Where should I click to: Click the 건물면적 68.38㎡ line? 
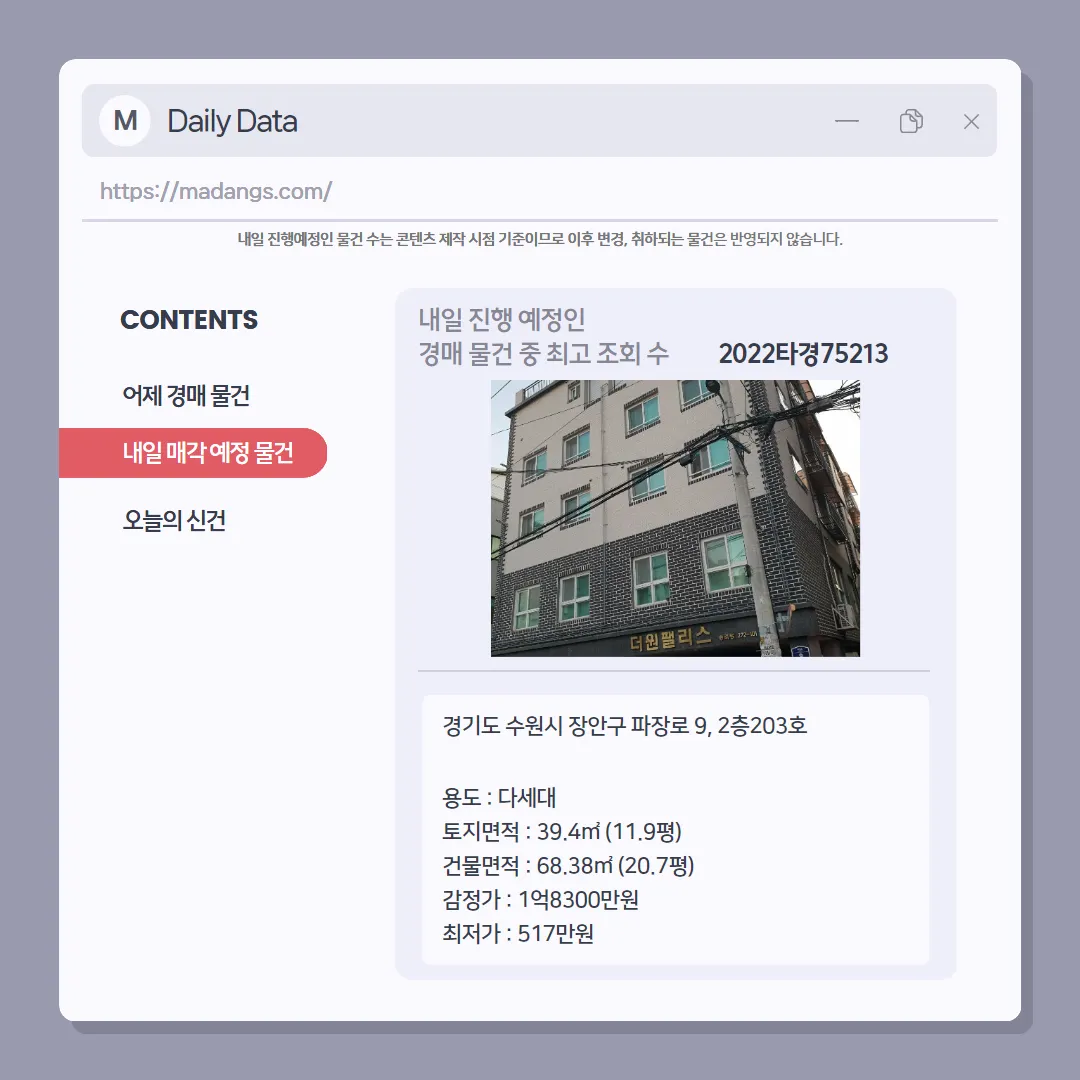(x=568, y=865)
